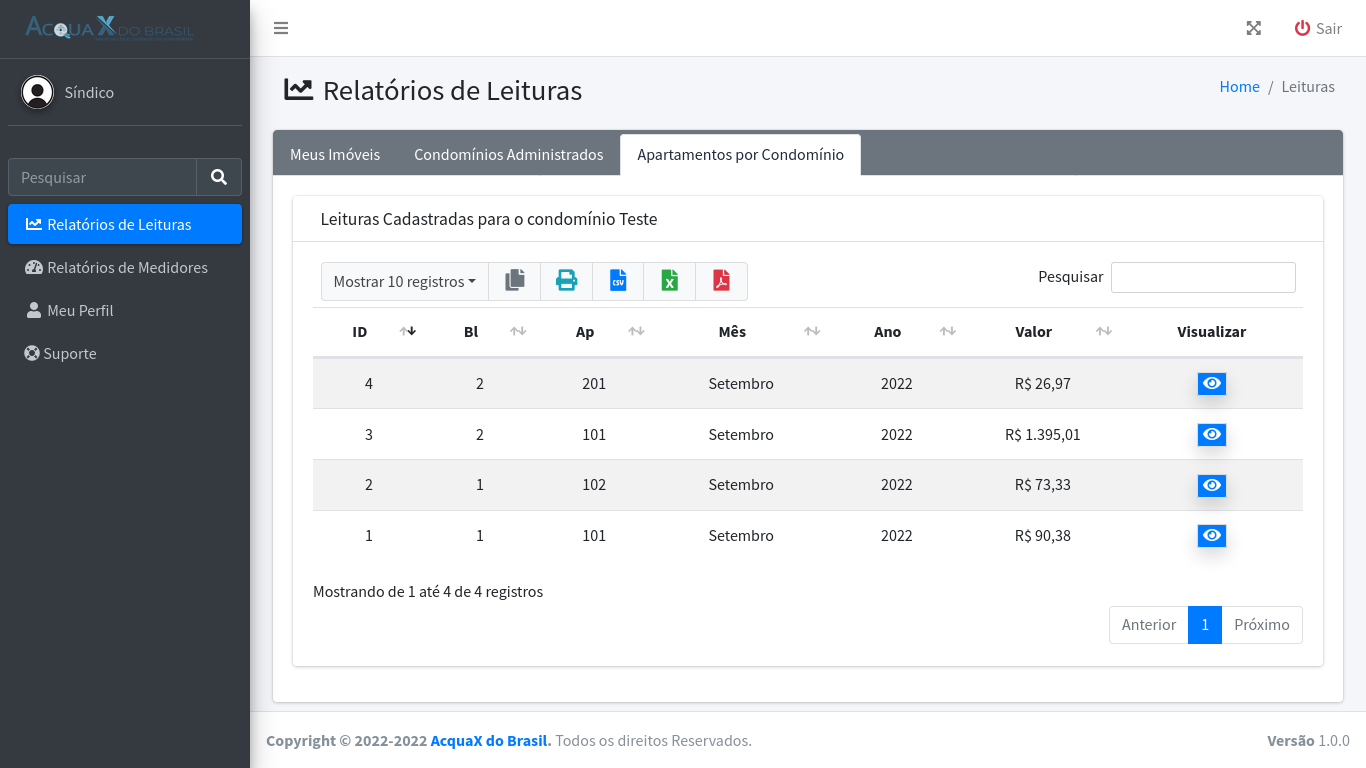This screenshot has width=1366, height=768.
Task: Export table as PDF document
Action: 721,281
